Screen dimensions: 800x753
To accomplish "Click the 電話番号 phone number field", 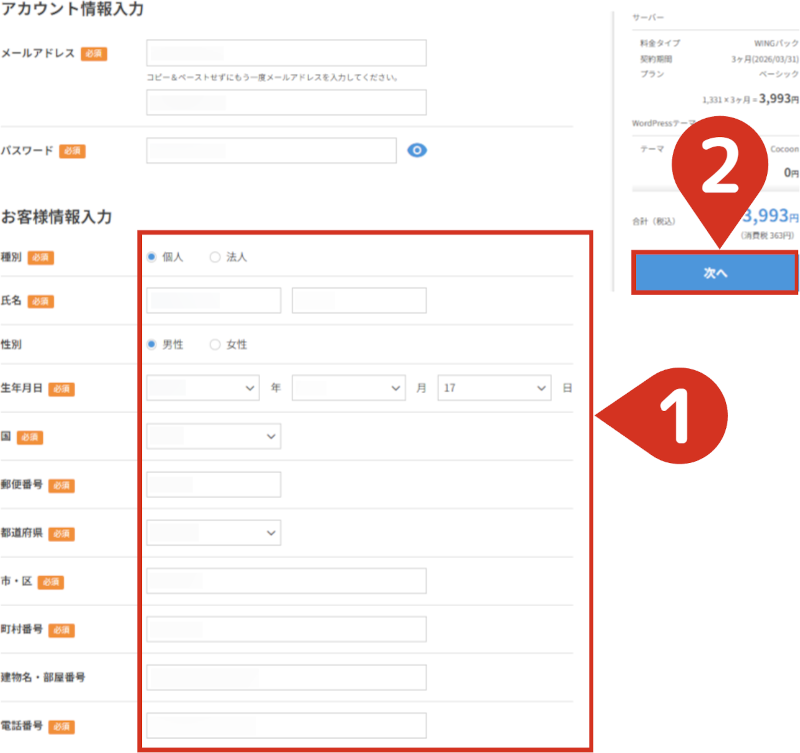I will pos(286,725).
